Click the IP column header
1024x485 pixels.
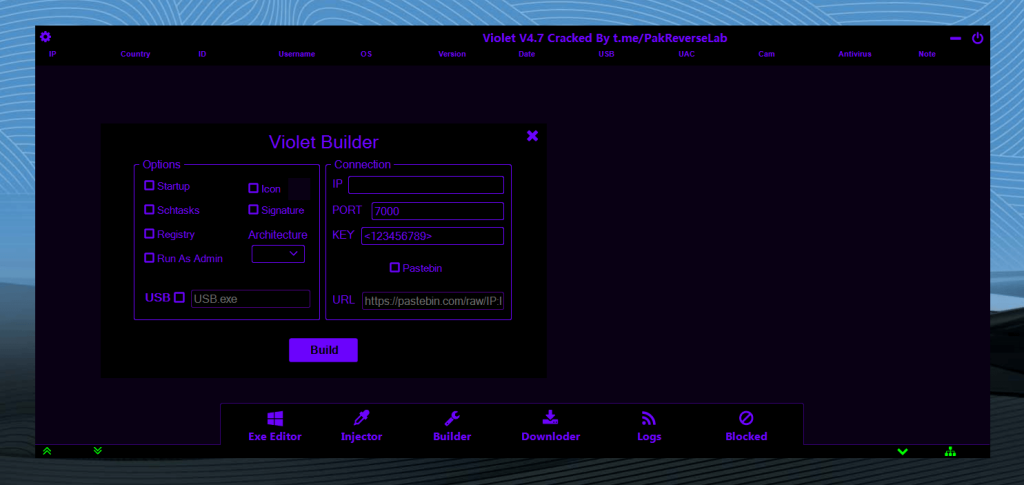pyautogui.click(x=52, y=54)
